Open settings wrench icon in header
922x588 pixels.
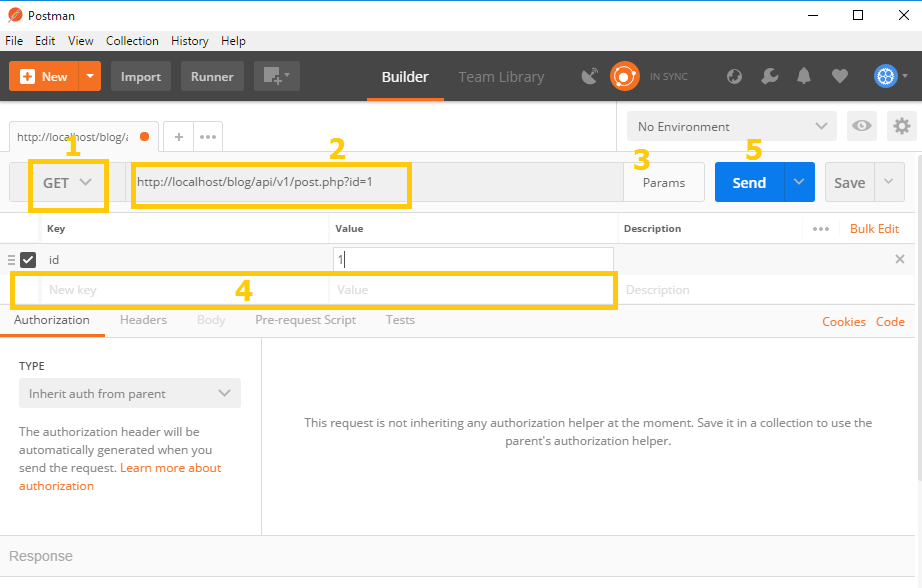(769, 76)
